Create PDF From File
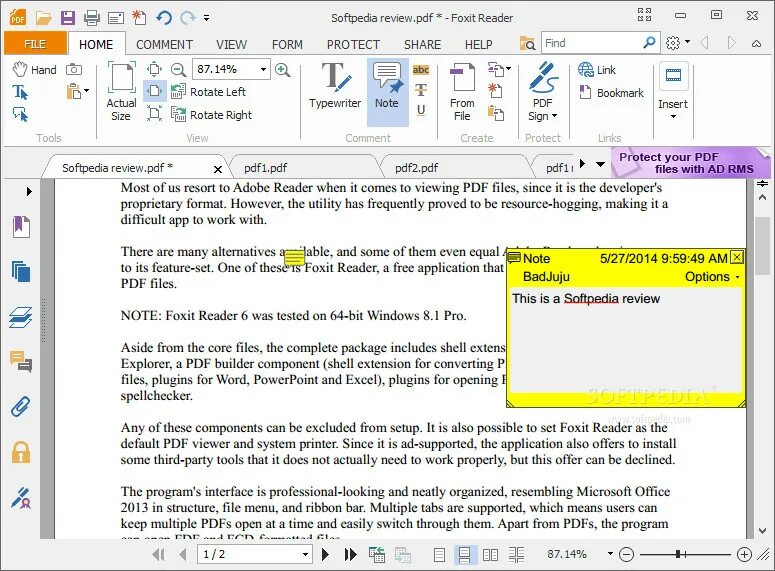Image resolution: width=775 pixels, height=571 pixels. (462, 92)
